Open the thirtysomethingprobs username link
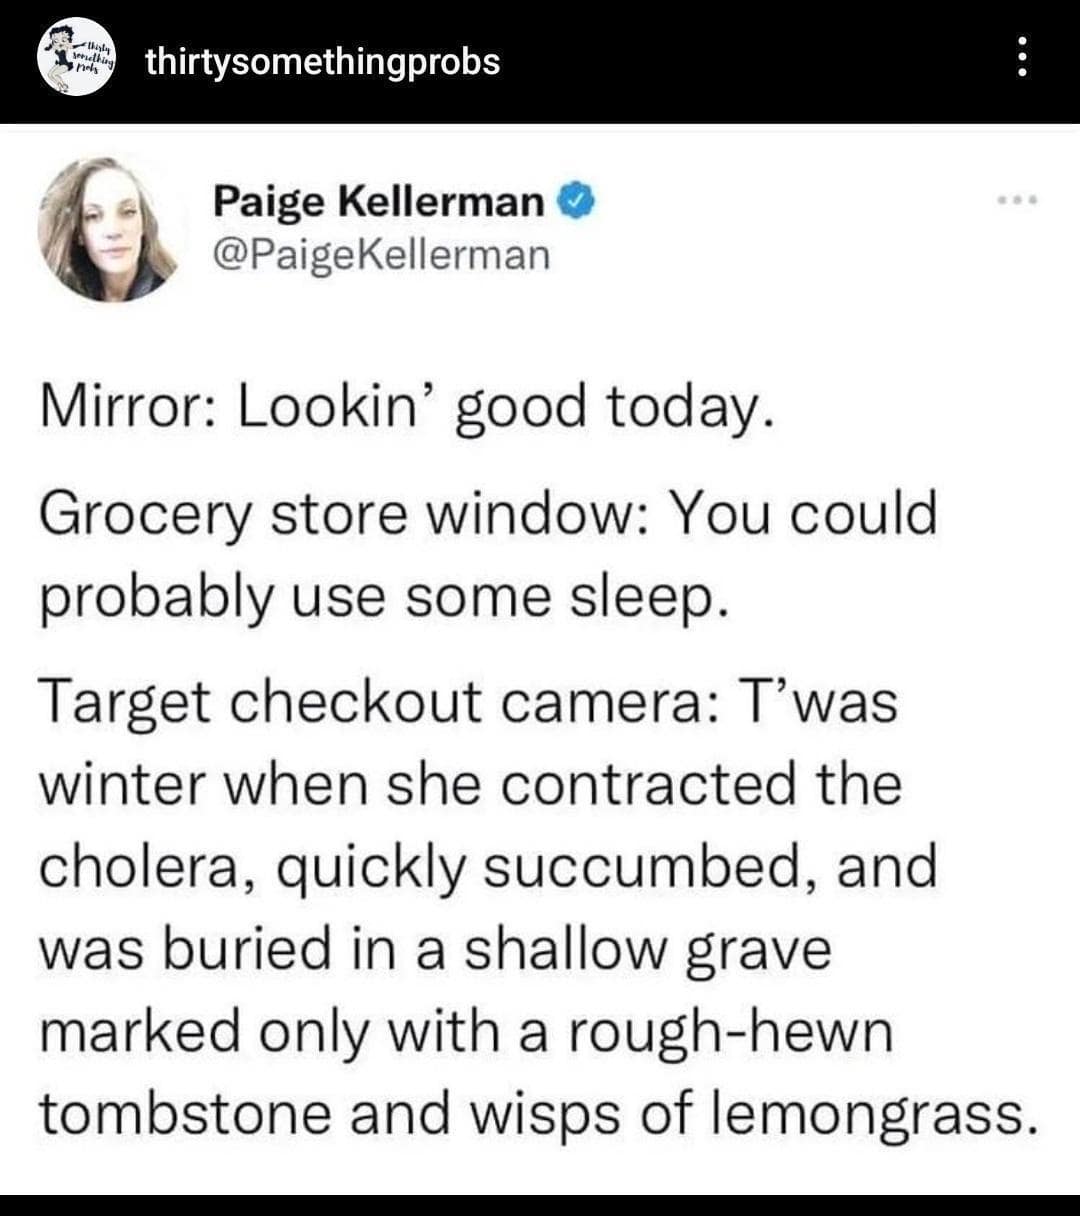This screenshot has height=1216, width=1080. pos(322,62)
